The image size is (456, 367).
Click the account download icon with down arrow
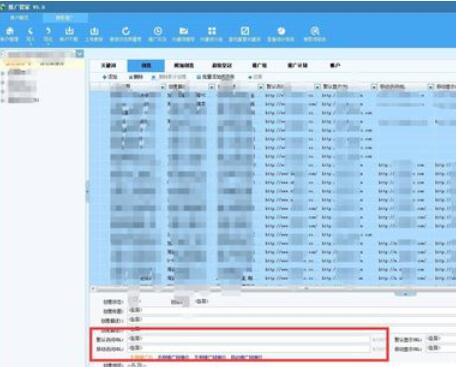pyautogui.click(x=69, y=31)
